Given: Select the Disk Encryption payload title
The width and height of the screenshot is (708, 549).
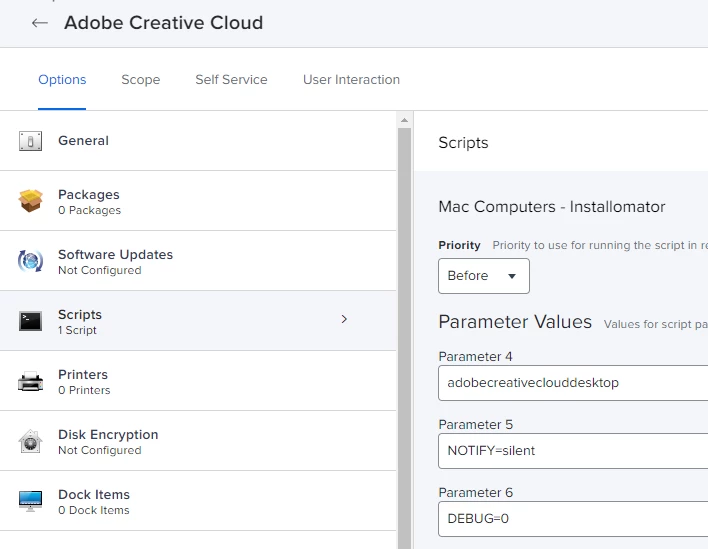Looking at the screenshot, I should point(108,435).
